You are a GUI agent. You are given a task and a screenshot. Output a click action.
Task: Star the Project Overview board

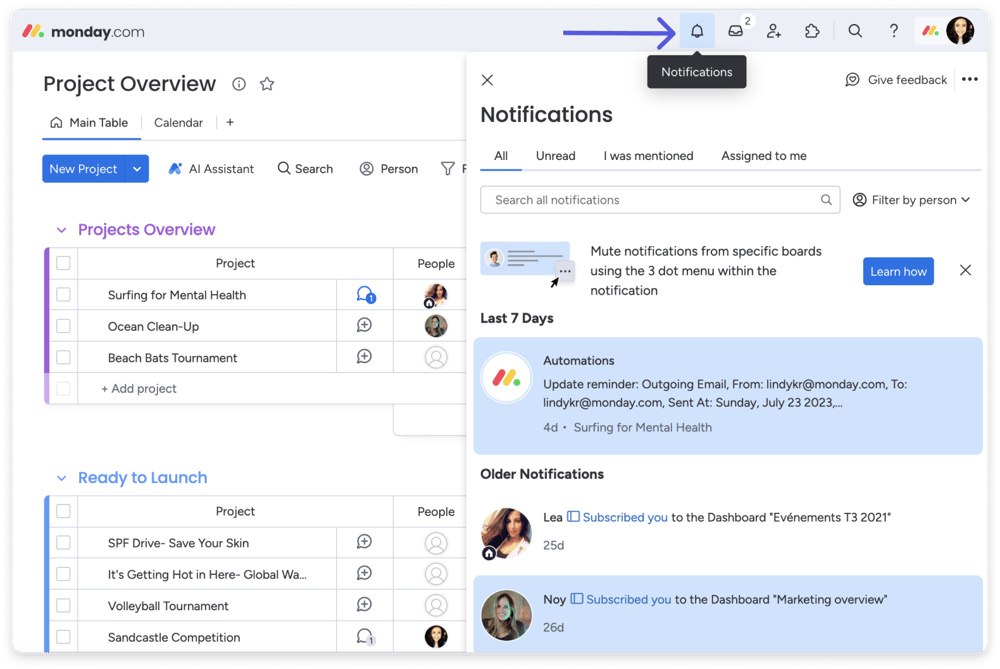point(267,84)
